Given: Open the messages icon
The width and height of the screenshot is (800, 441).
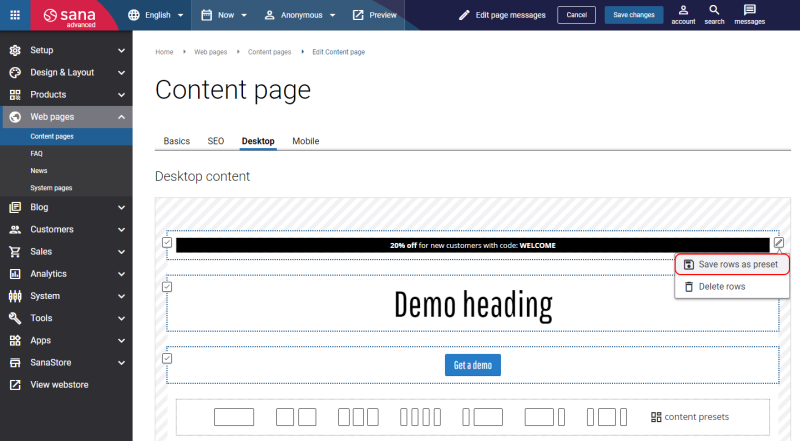Looking at the screenshot, I should tap(749, 10).
